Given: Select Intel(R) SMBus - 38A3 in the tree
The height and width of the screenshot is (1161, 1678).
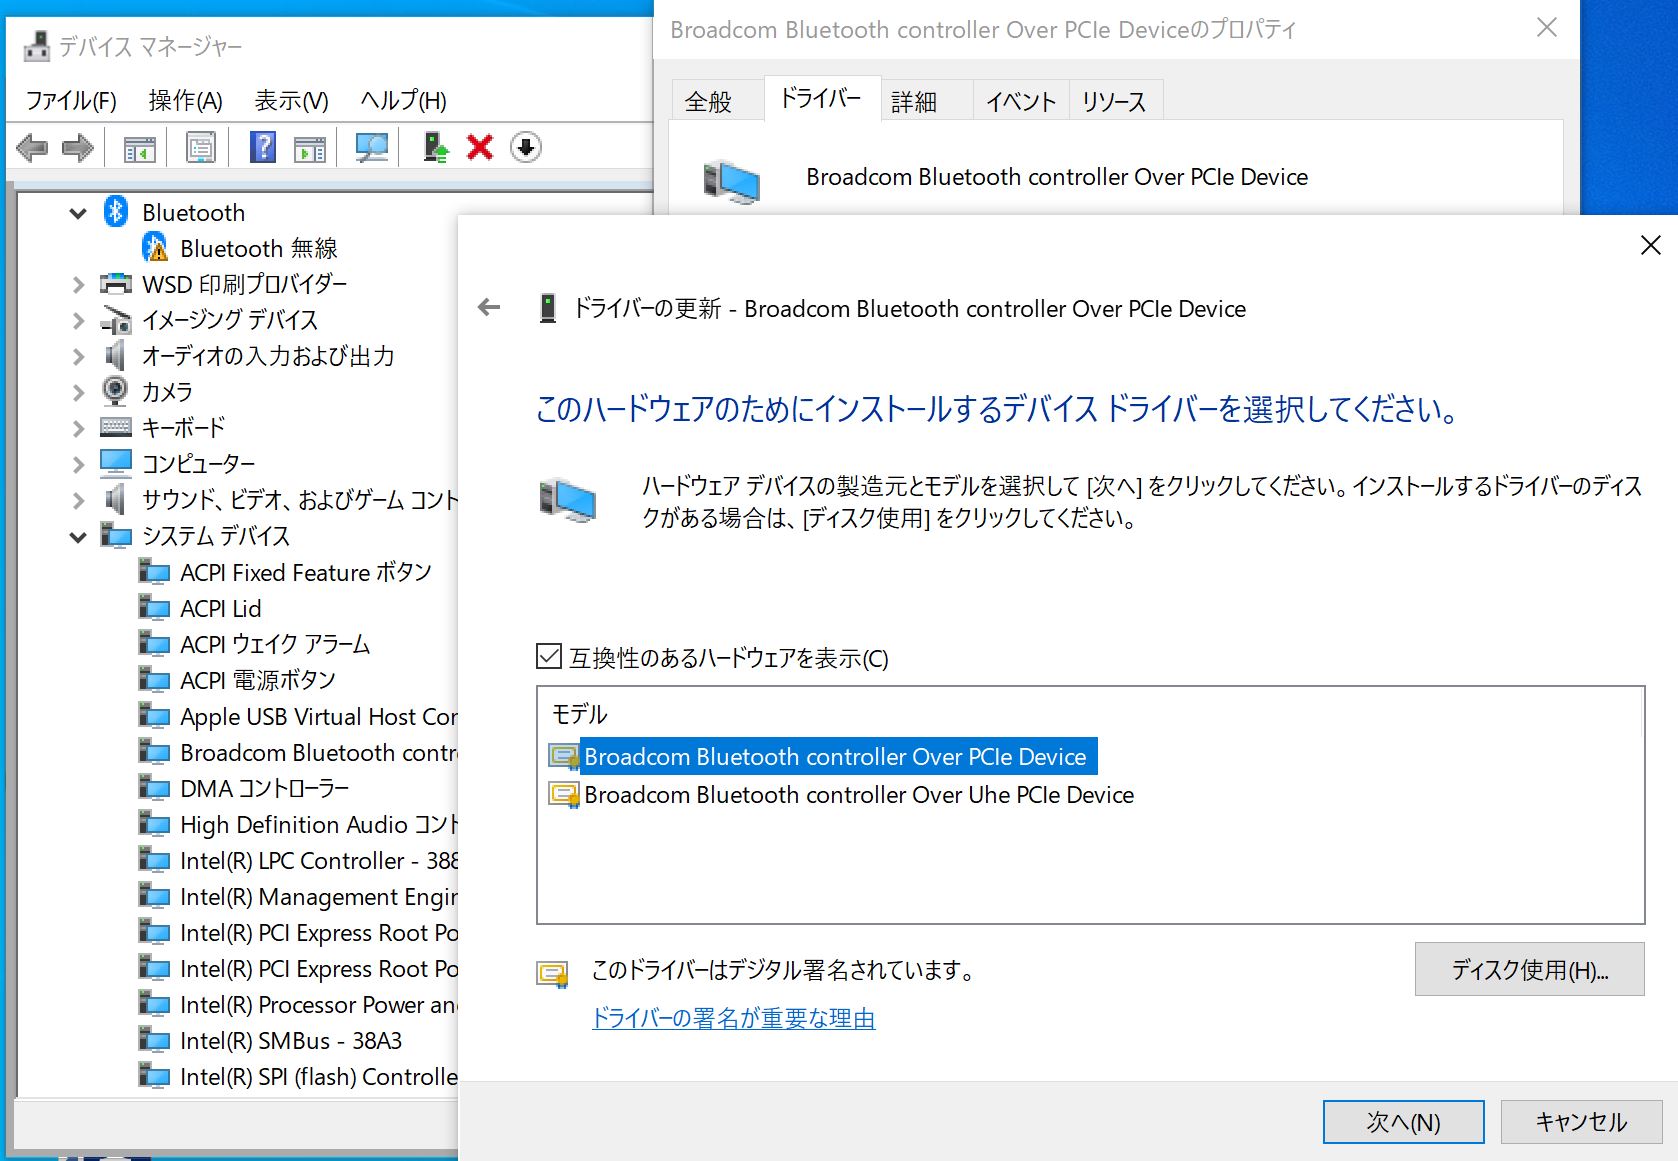Looking at the screenshot, I should click(x=290, y=1040).
